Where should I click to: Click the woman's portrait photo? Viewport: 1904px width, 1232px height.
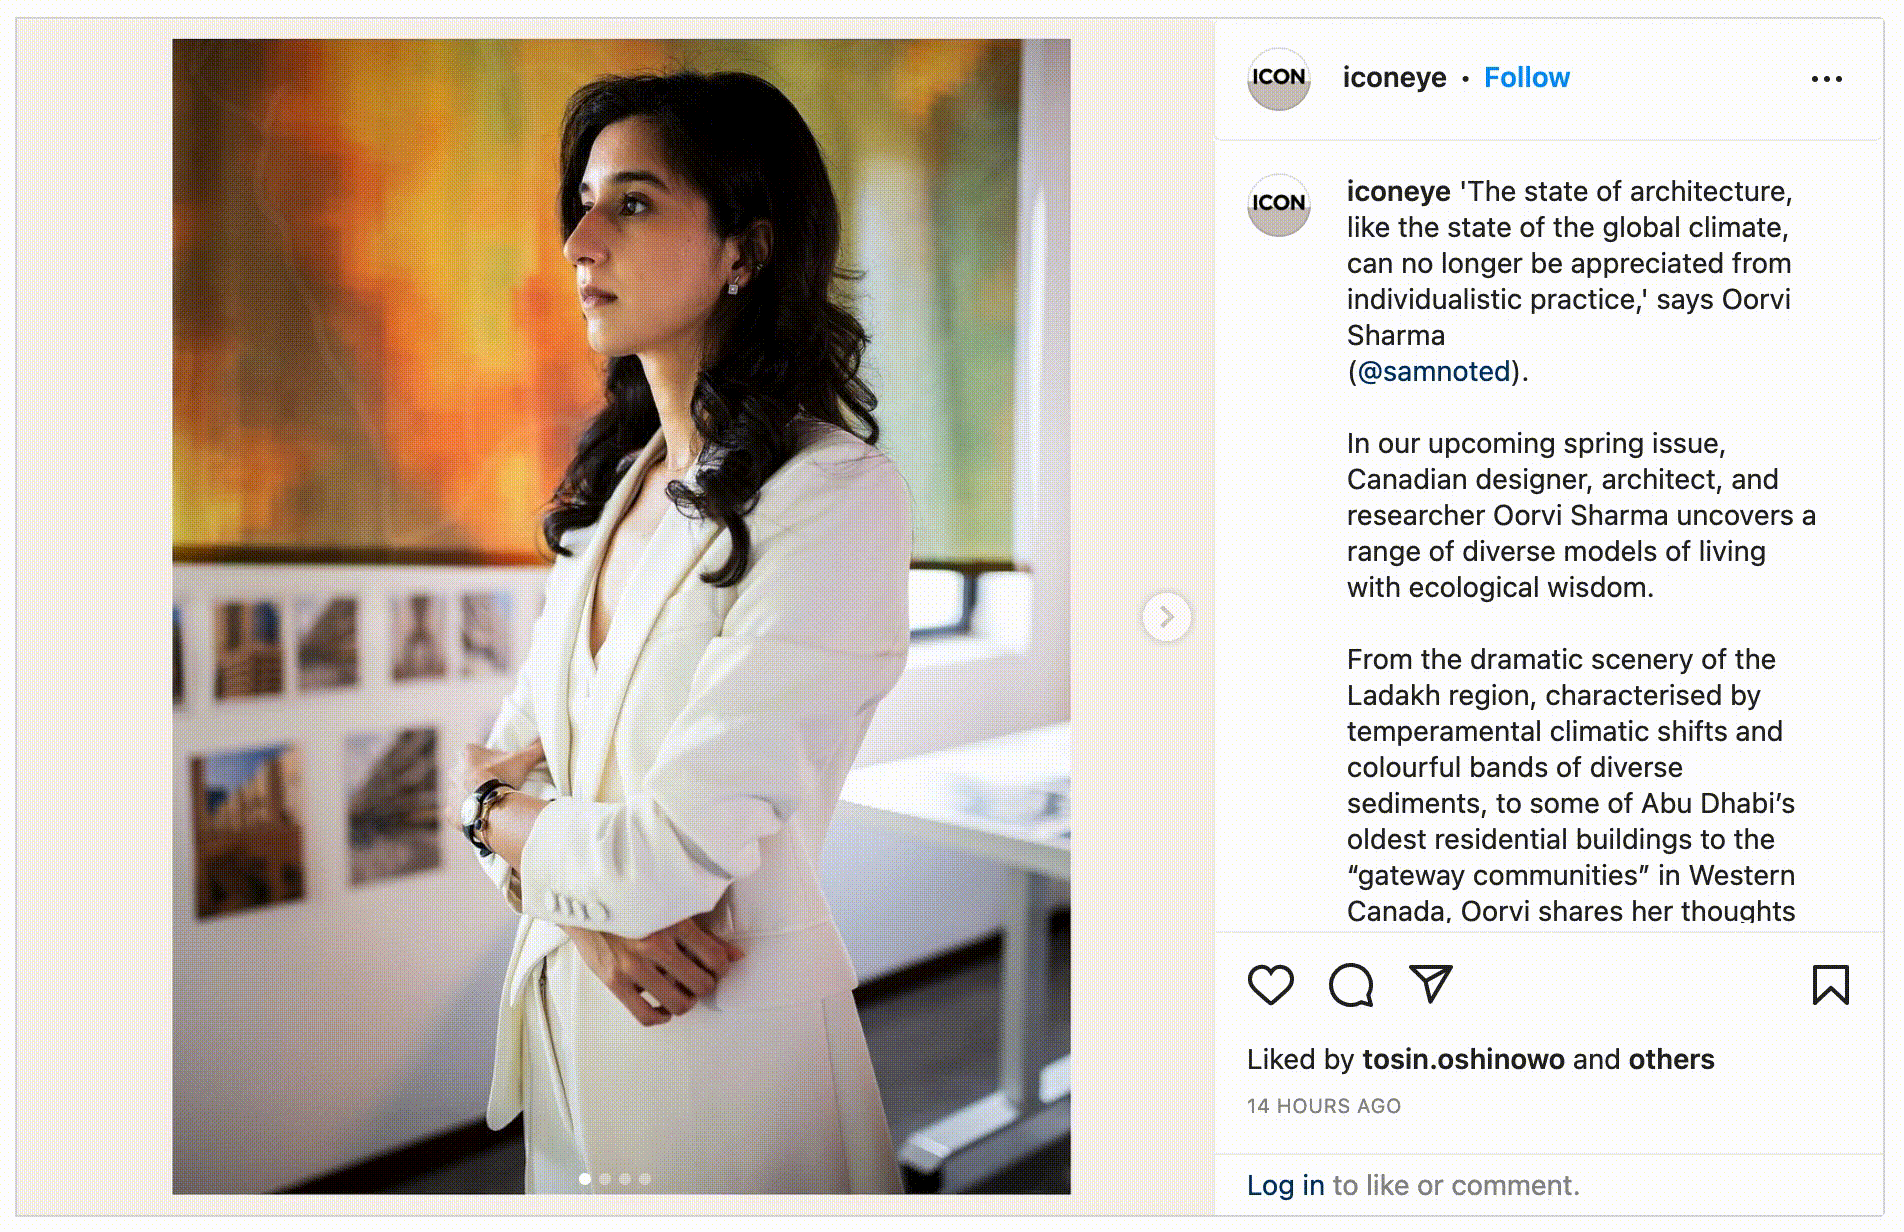[x=621, y=616]
